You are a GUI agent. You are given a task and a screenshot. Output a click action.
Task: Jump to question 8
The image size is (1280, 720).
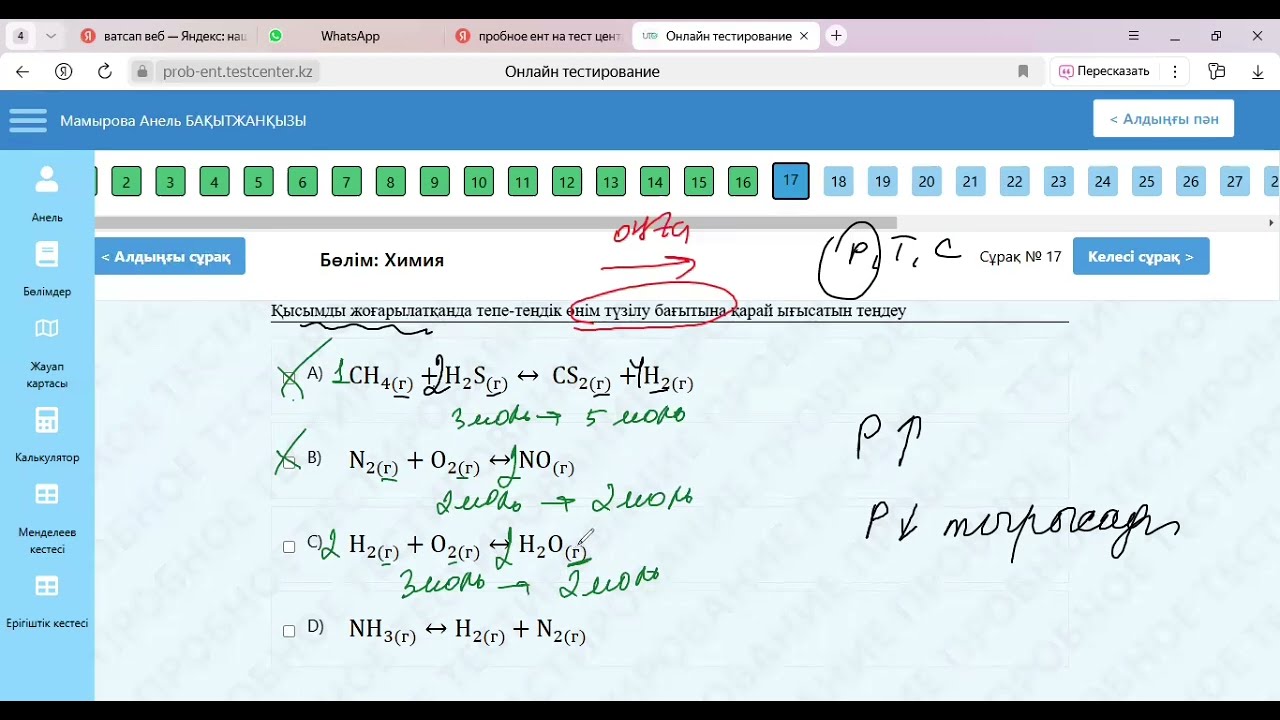click(390, 181)
